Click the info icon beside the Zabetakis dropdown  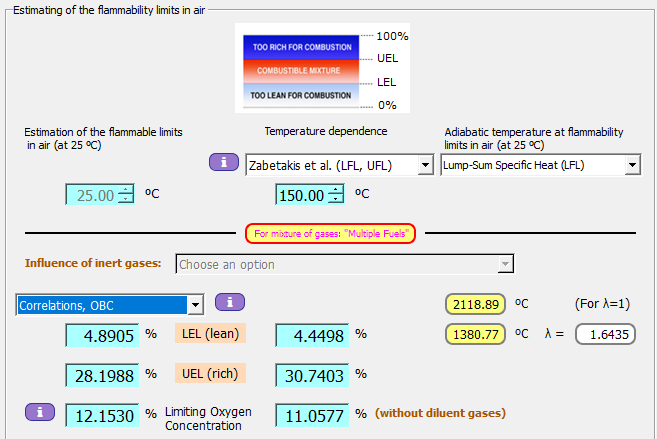pos(223,162)
